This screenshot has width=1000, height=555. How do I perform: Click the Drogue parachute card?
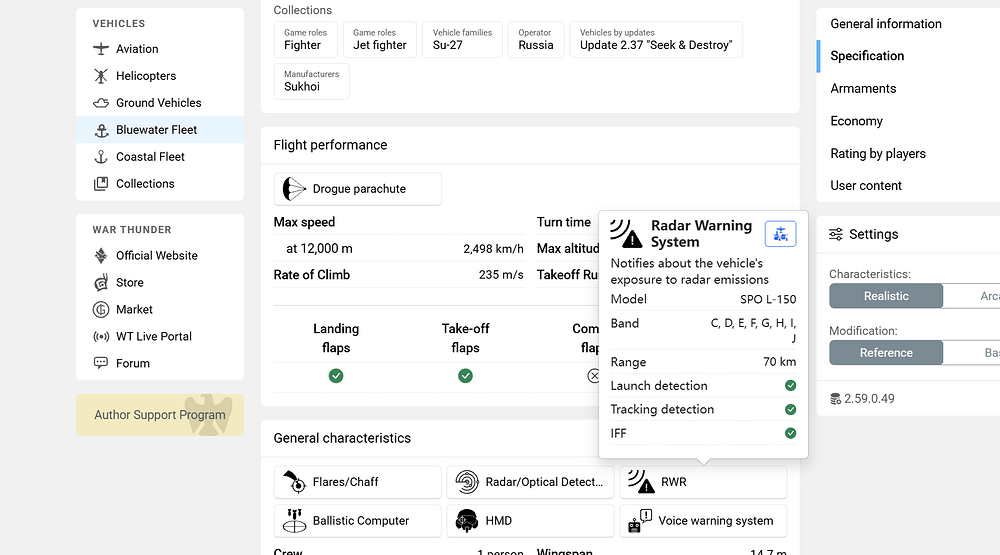357,189
